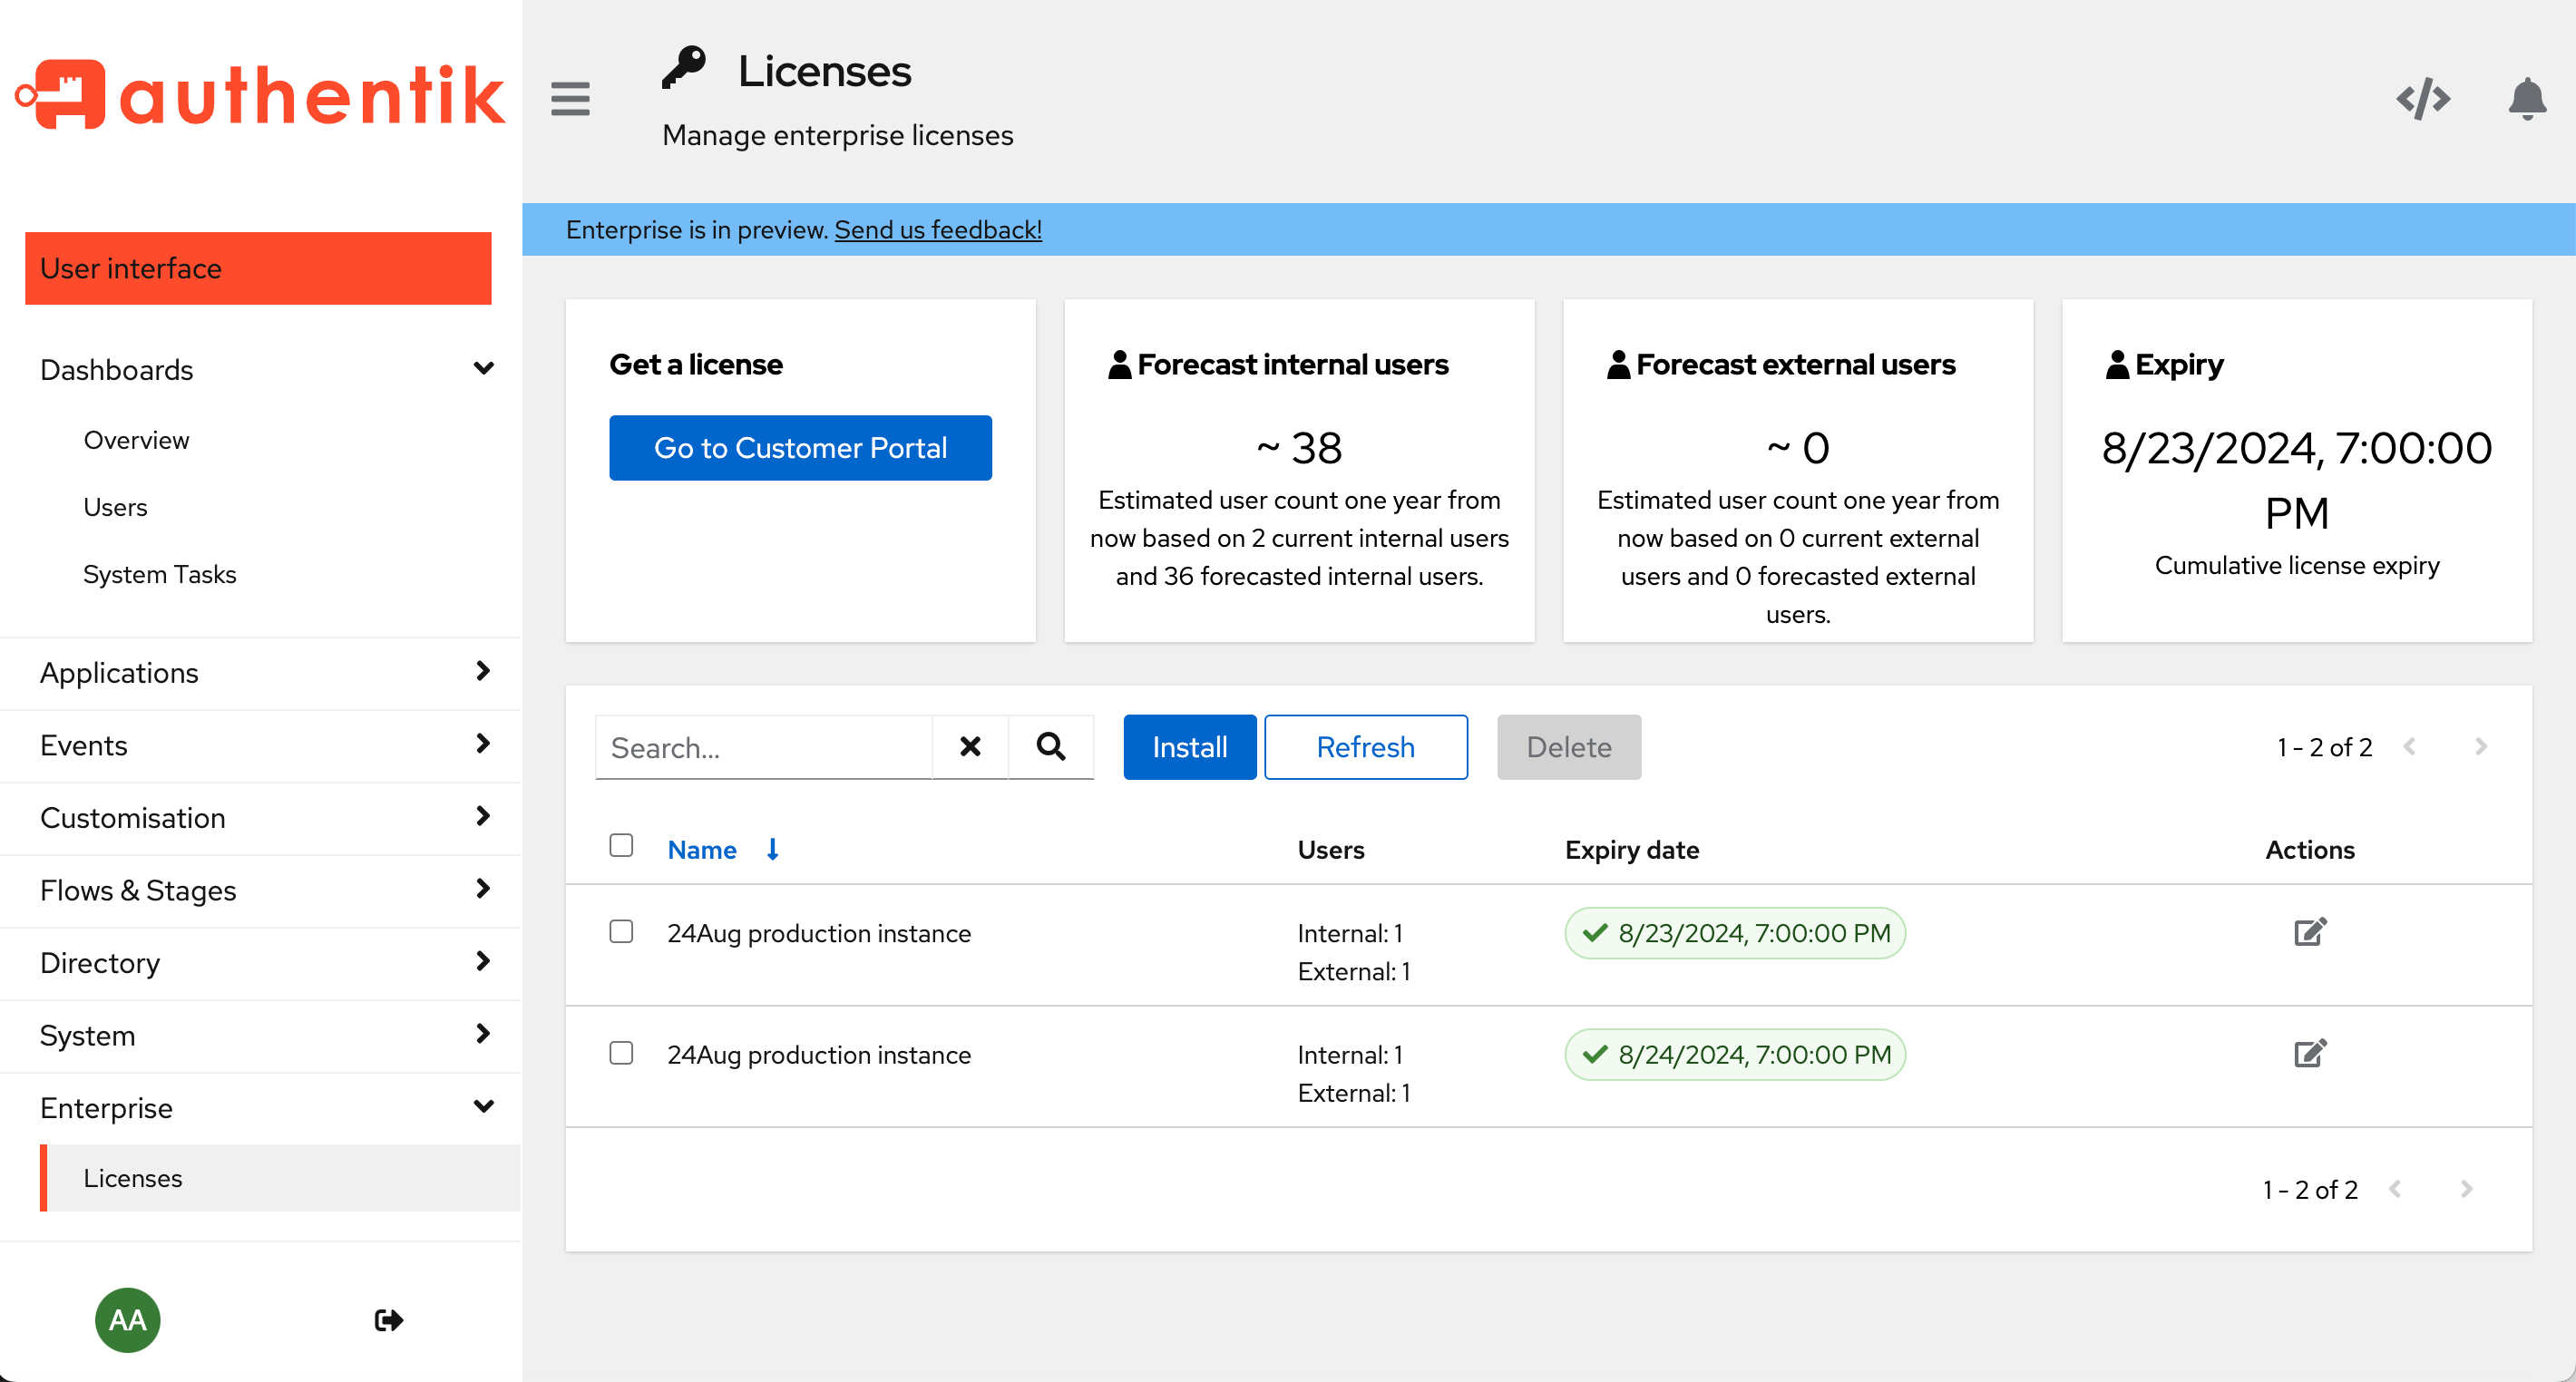The height and width of the screenshot is (1382, 2576).
Task: Click the logout/exit icon bottom left
Action: pos(388,1319)
